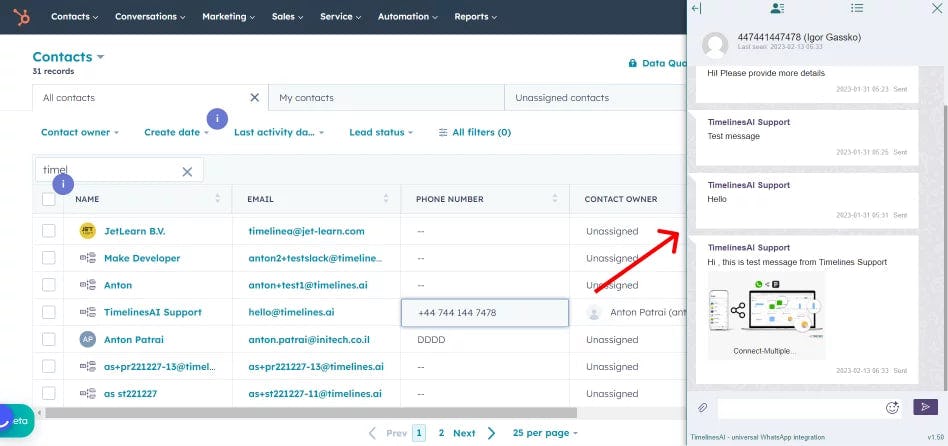Screen dimensions: 948x446
Task: Click Igor Gassko's avatar picture
Action: click(715, 45)
